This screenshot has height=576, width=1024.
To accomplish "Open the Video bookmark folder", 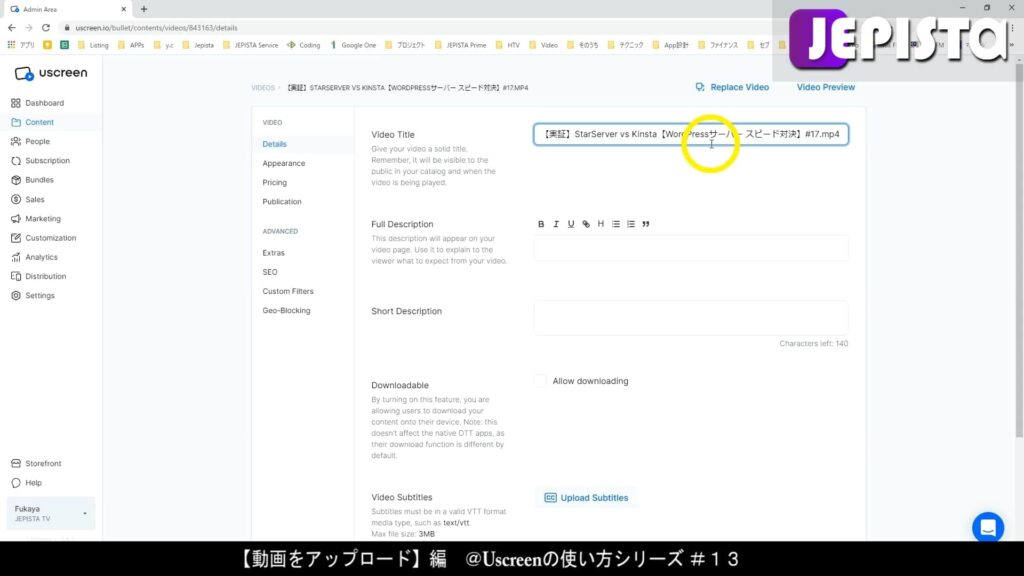I will [x=543, y=45].
